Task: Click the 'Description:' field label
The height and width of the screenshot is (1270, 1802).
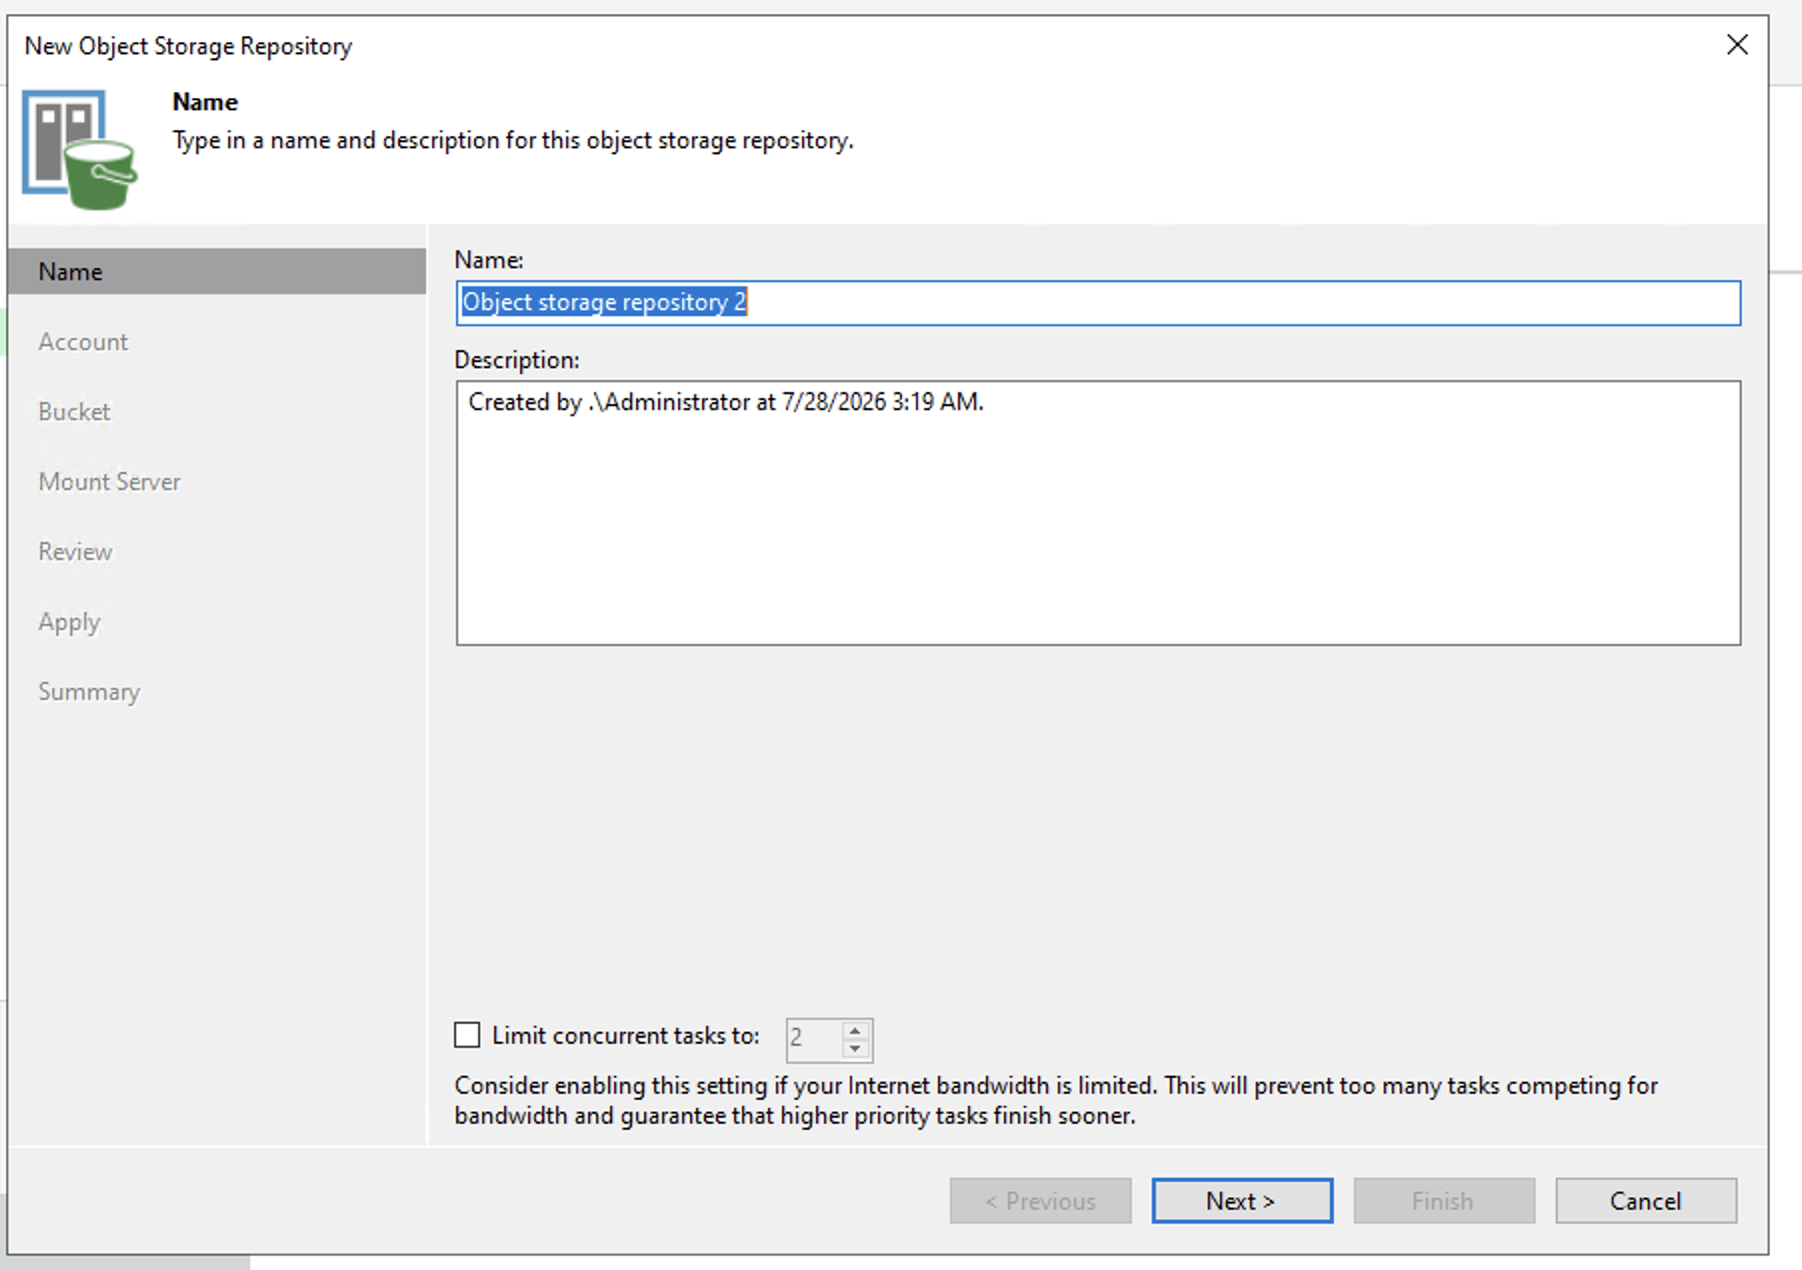Action: pos(517,360)
